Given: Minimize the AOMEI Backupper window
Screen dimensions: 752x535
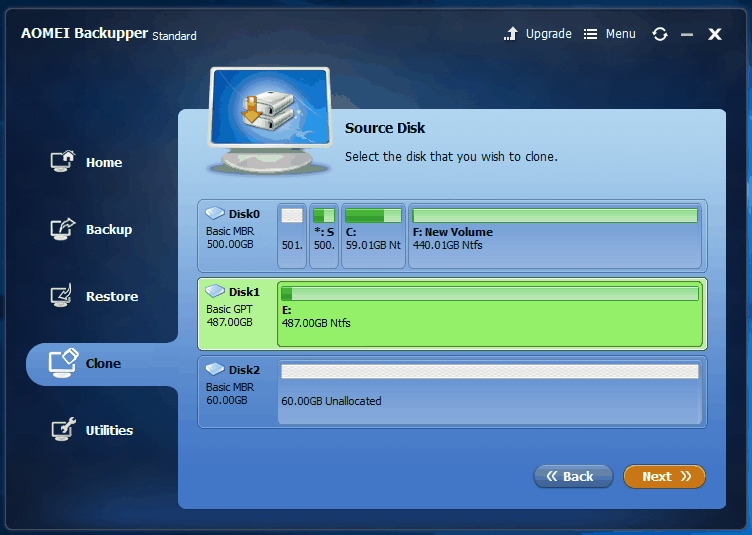Looking at the screenshot, I should (x=687, y=35).
